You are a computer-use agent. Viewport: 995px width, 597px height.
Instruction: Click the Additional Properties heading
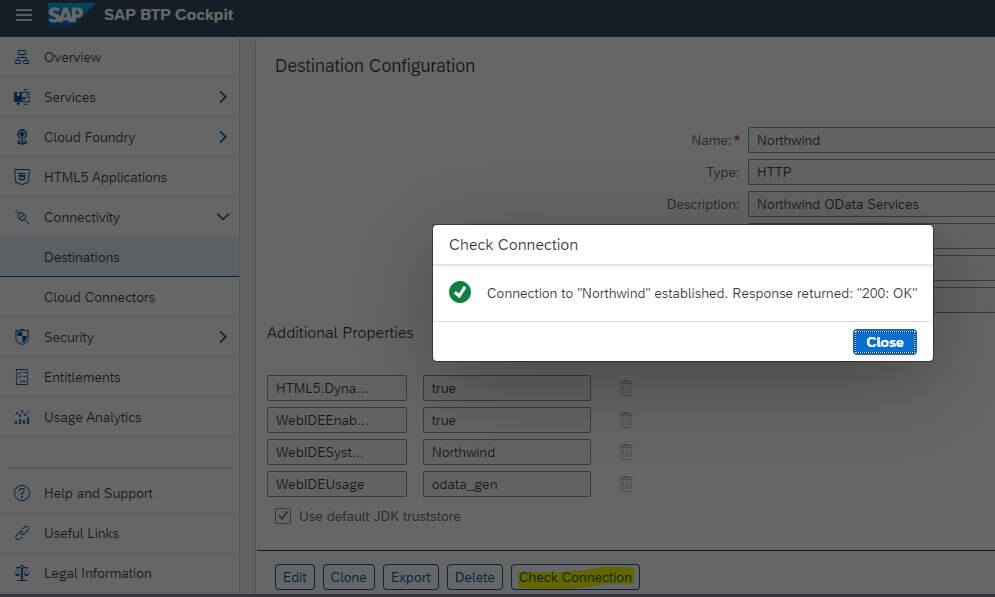(340, 332)
